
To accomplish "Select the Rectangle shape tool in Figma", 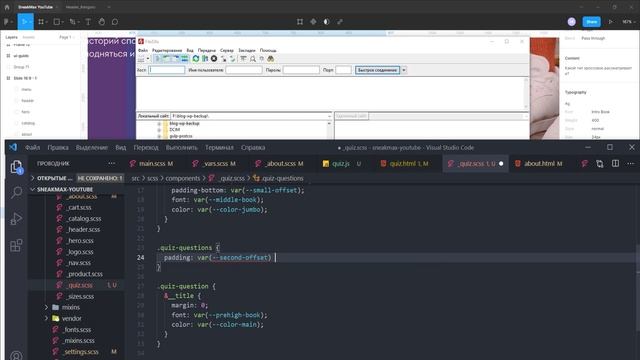I will click(x=57, y=22).
